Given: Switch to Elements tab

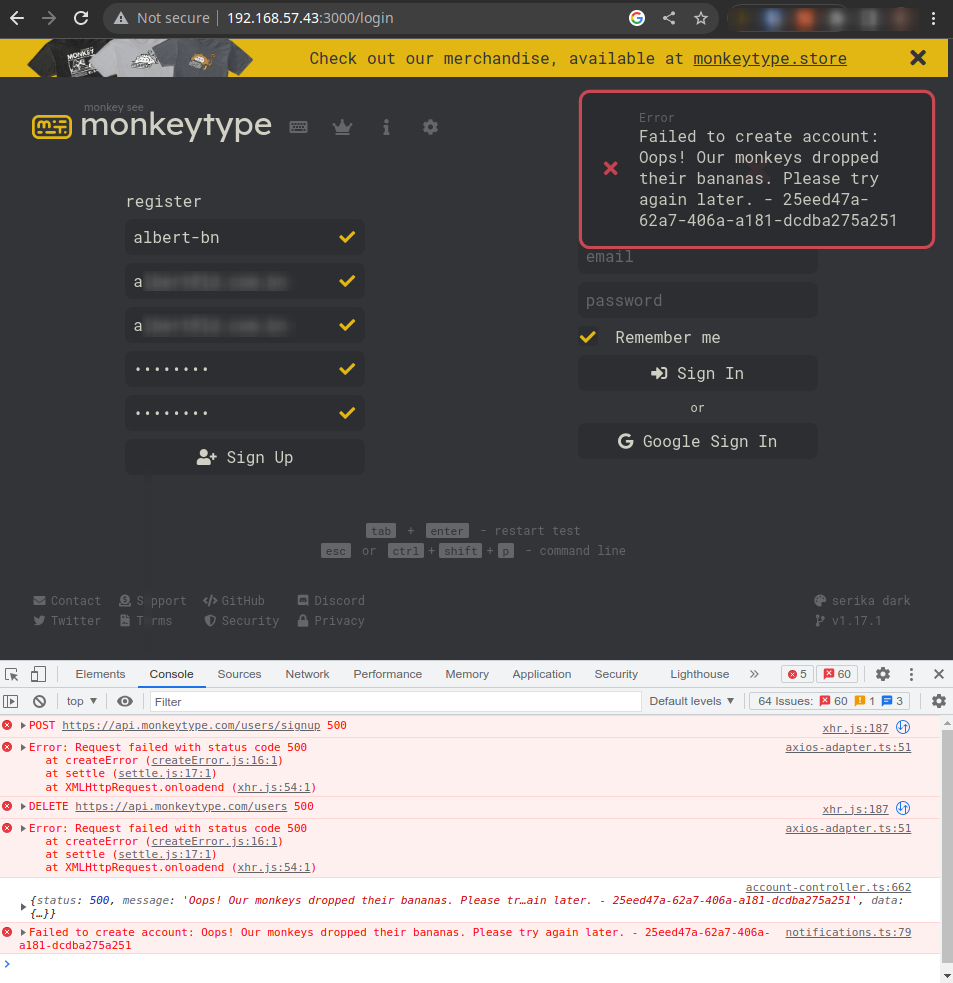Looking at the screenshot, I should click(x=100, y=674).
